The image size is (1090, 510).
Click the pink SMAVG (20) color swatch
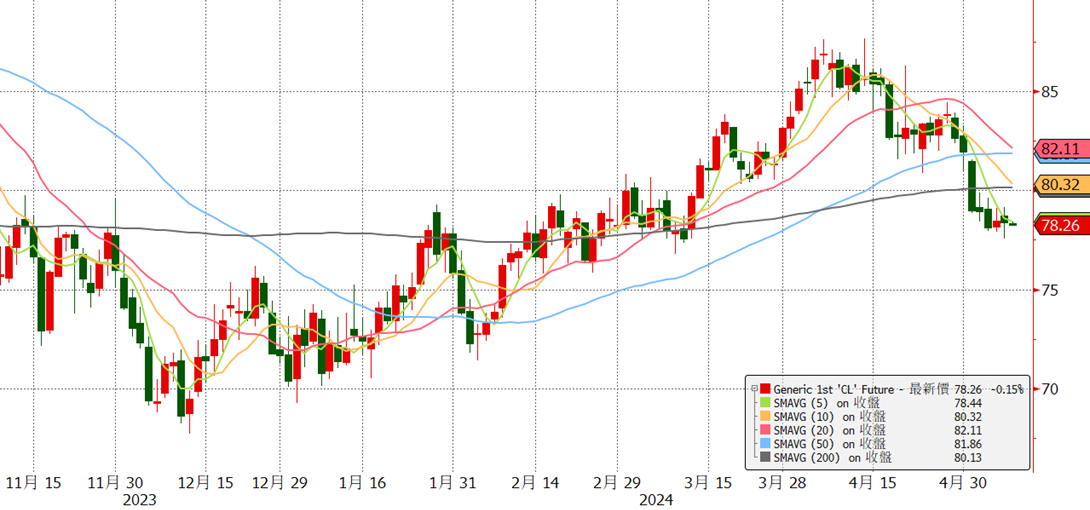coord(766,429)
